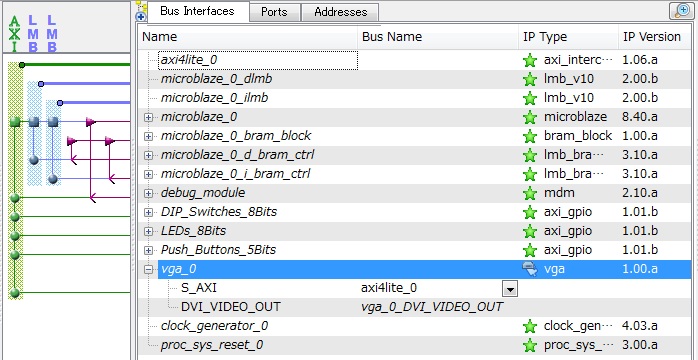
Task: Click the green star for clock_generator_0
Action: [530, 326]
